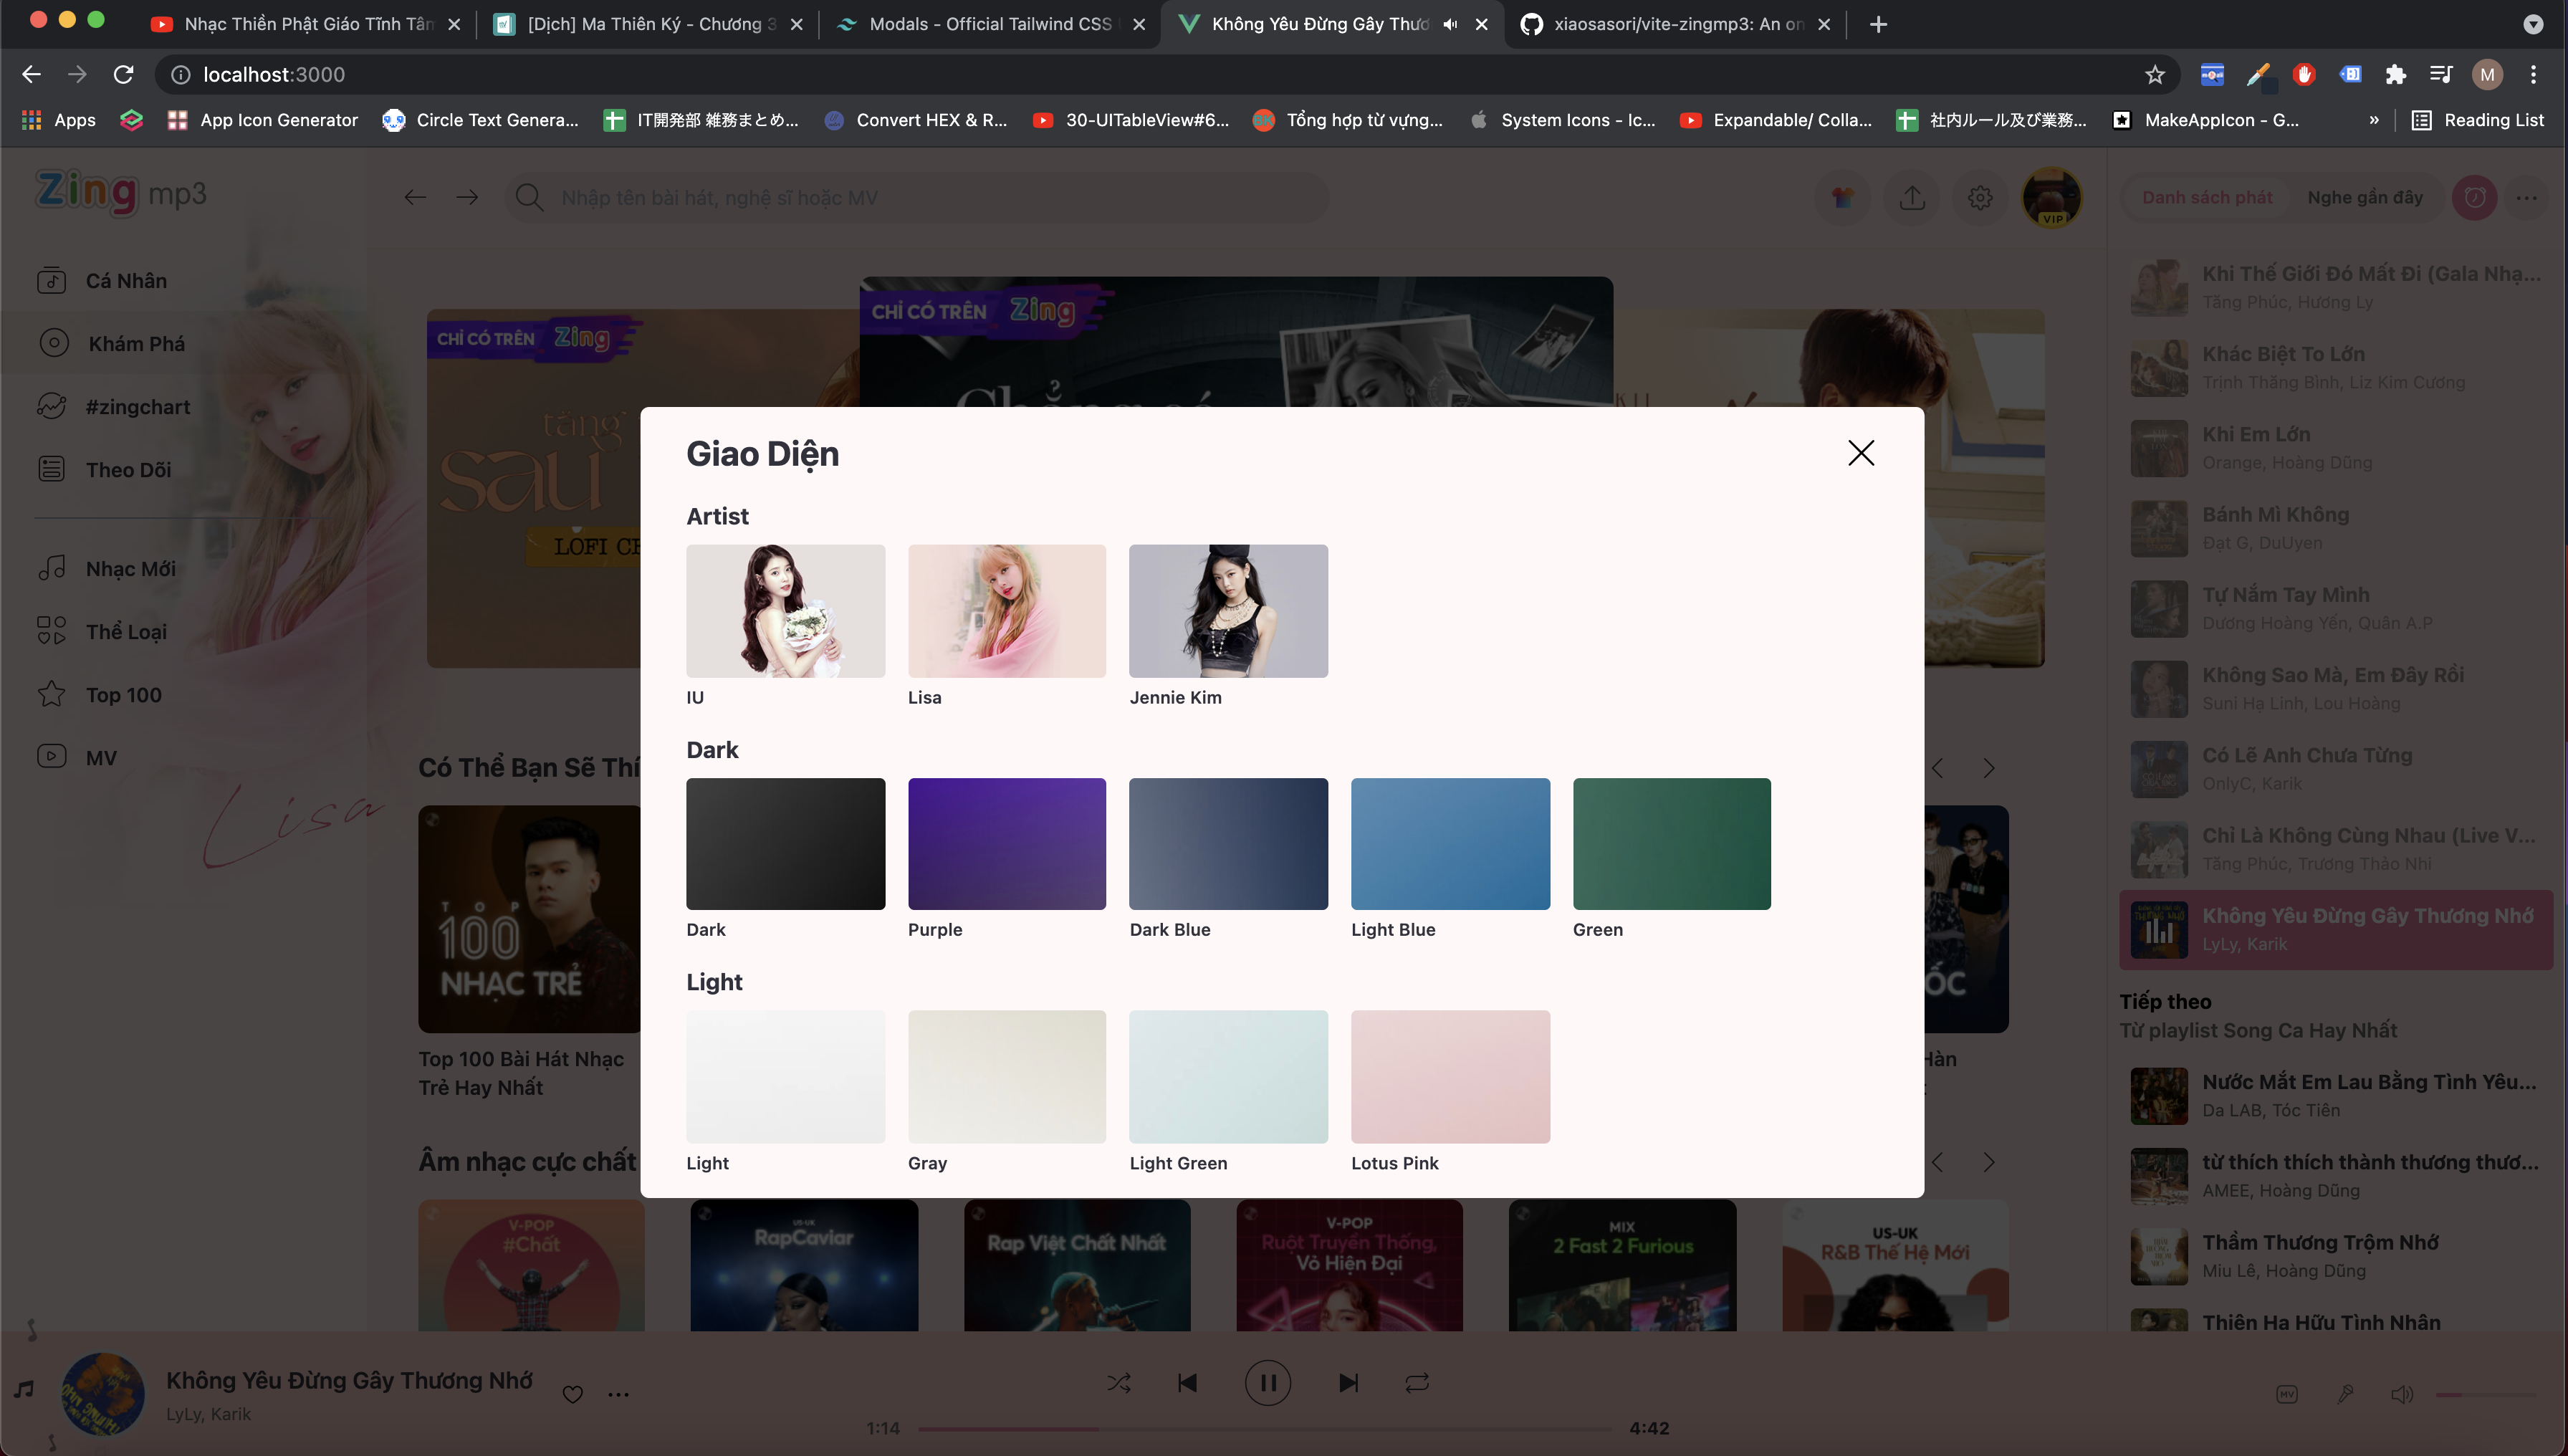Choose the Dark theme swatch

click(x=785, y=843)
